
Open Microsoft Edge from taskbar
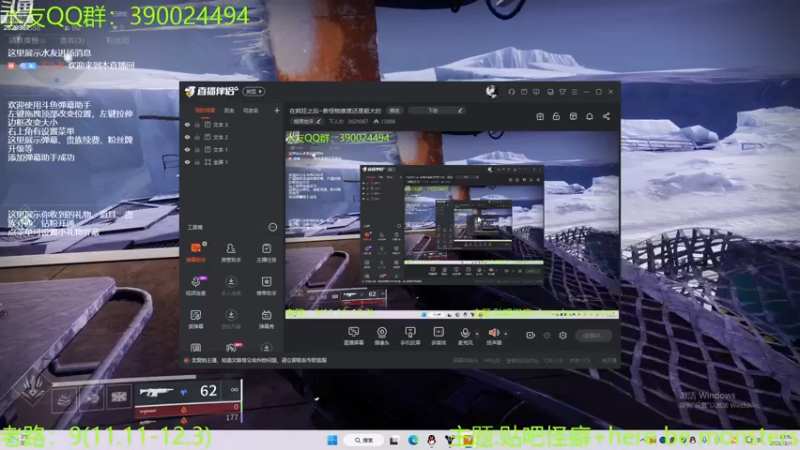413,440
